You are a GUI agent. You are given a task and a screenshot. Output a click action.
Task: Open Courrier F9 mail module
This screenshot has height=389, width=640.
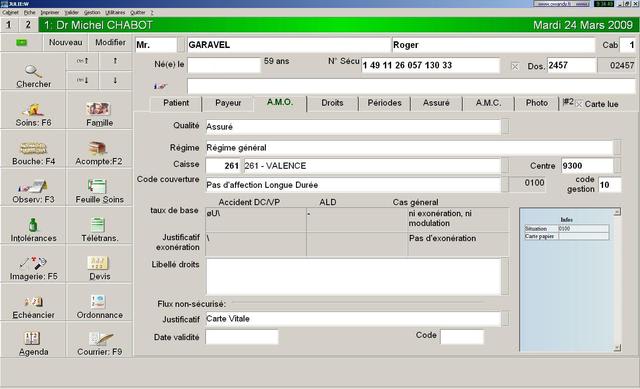coord(99,340)
